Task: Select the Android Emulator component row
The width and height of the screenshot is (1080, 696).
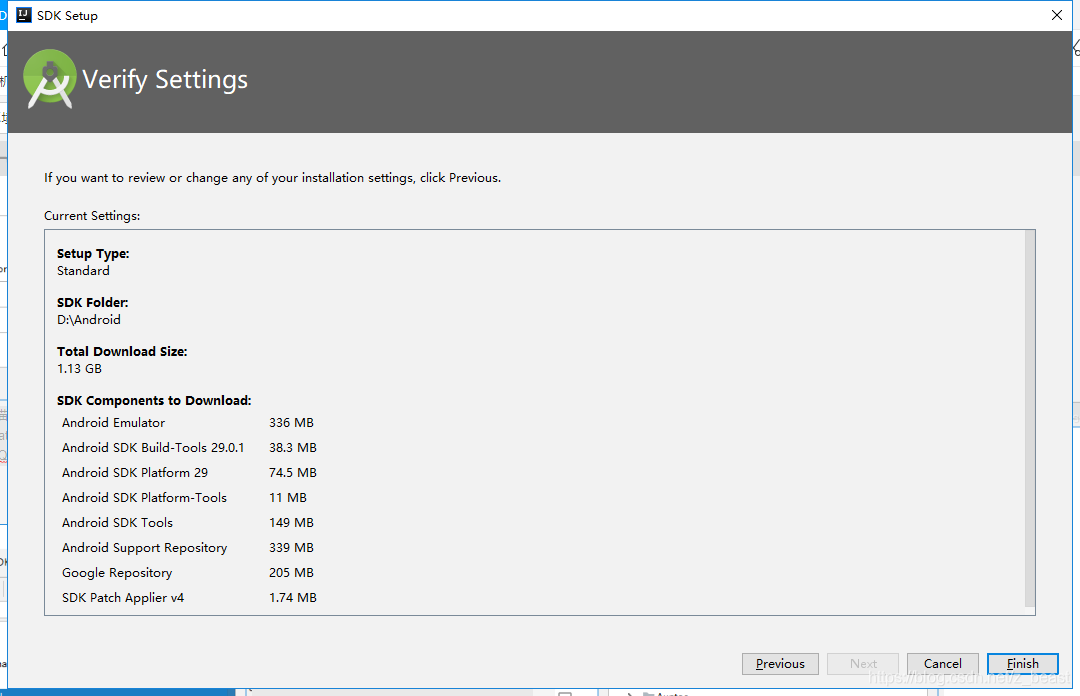Action: tap(189, 422)
